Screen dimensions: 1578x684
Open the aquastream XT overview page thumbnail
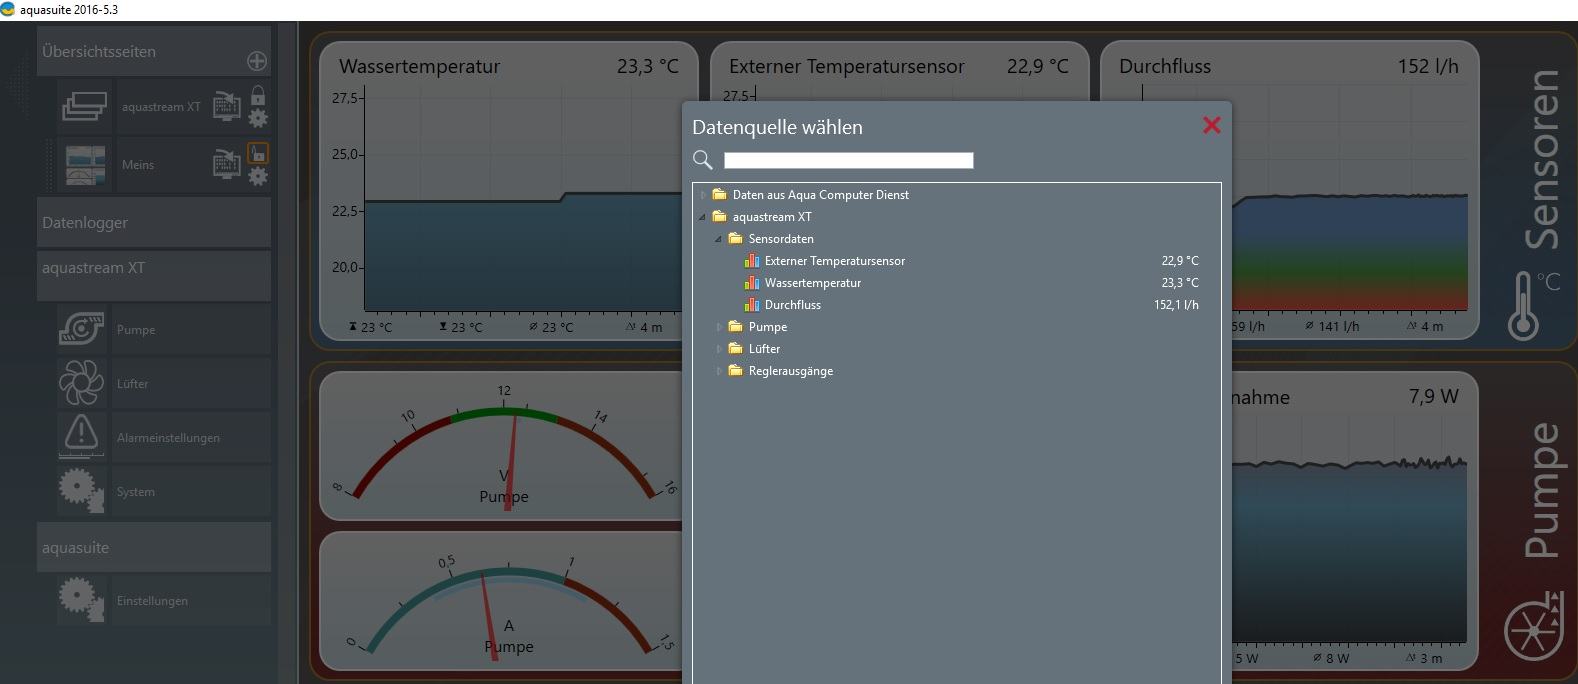point(84,106)
